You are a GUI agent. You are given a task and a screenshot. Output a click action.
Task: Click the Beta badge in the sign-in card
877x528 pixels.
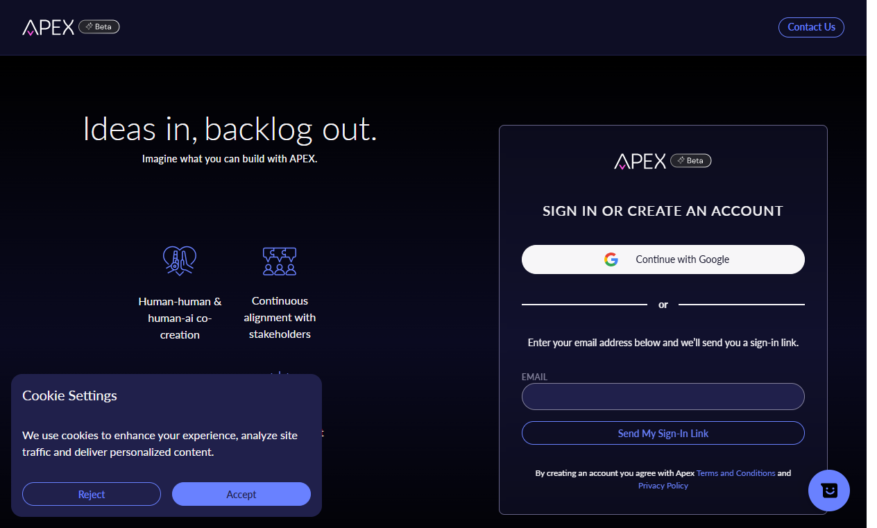(x=691, y=161)
